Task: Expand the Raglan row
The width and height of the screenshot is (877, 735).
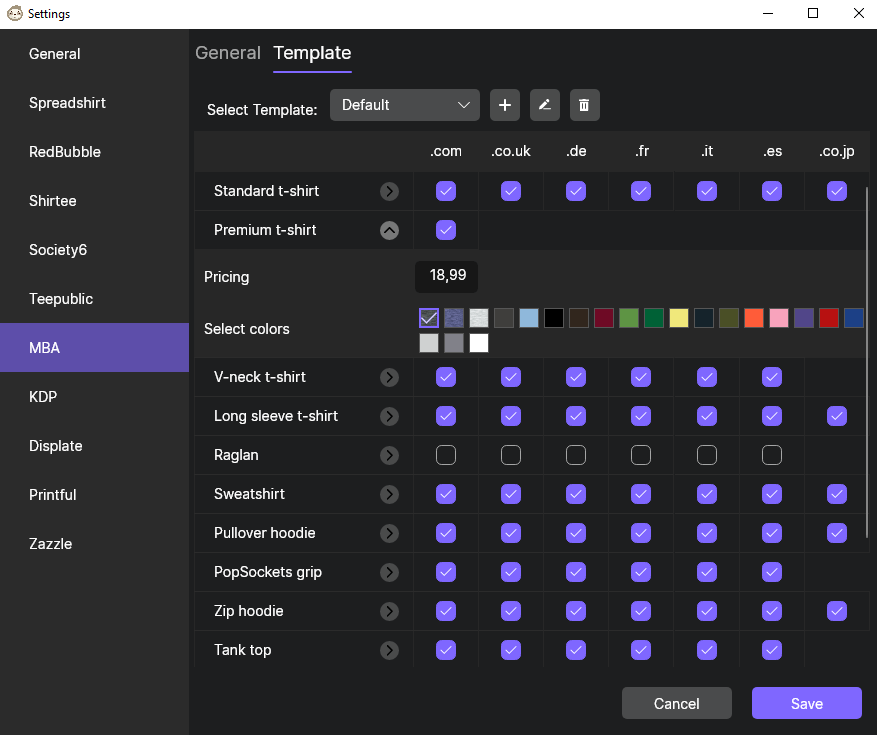Action: 389,455
